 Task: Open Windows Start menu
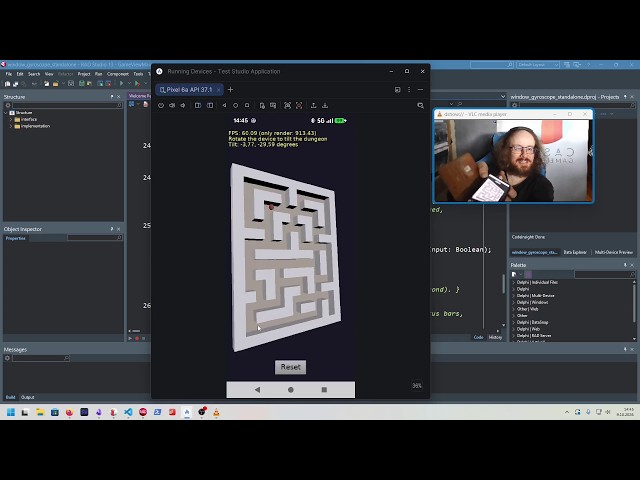[x=11, y=412]
